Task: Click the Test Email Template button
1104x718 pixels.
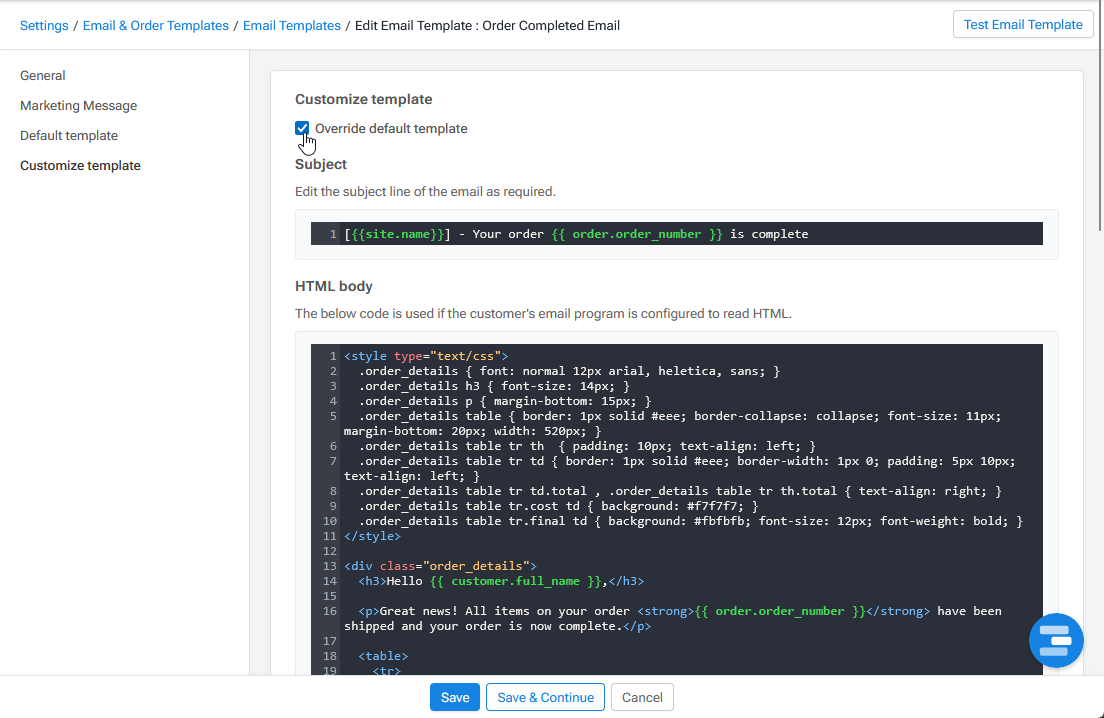Action: point(1022,25)
